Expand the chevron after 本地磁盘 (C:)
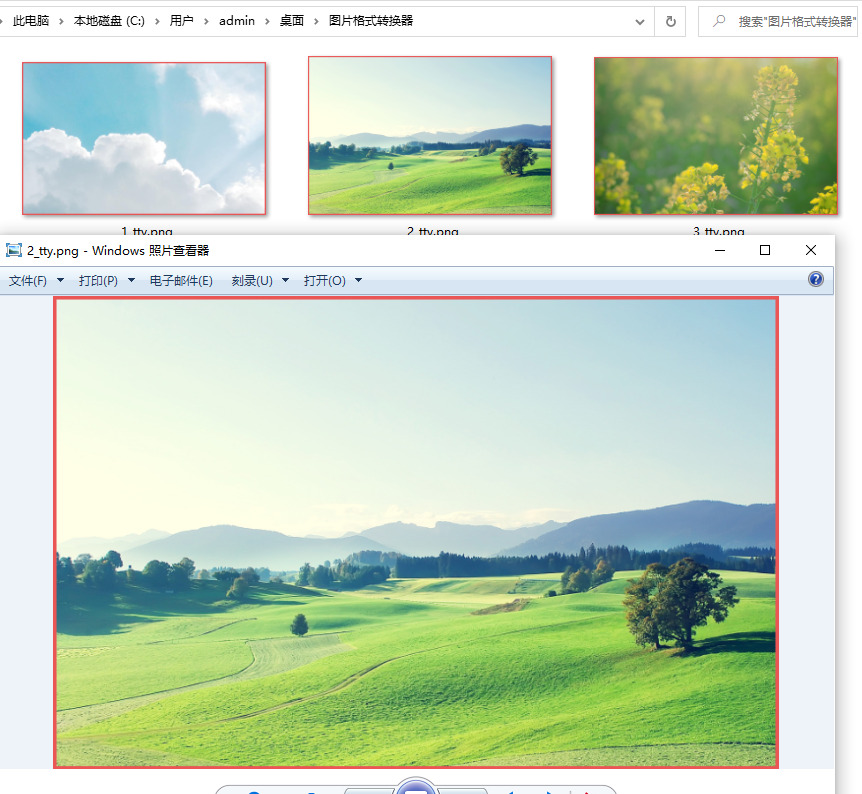The width and height of the screenshot is (862, 794). coord(157,21)
